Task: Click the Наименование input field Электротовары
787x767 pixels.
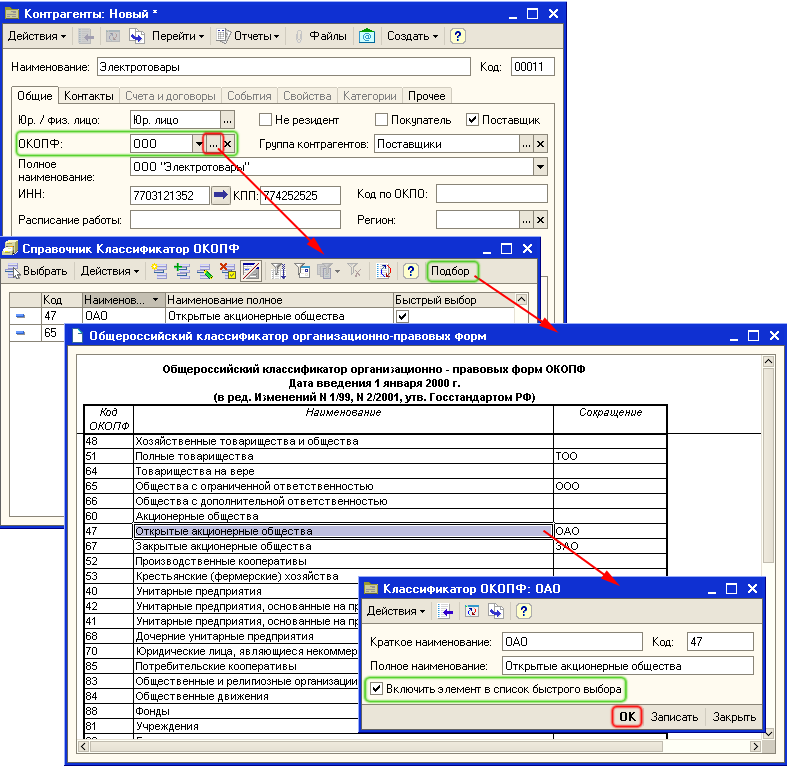Action: click(x=284, y=67)
